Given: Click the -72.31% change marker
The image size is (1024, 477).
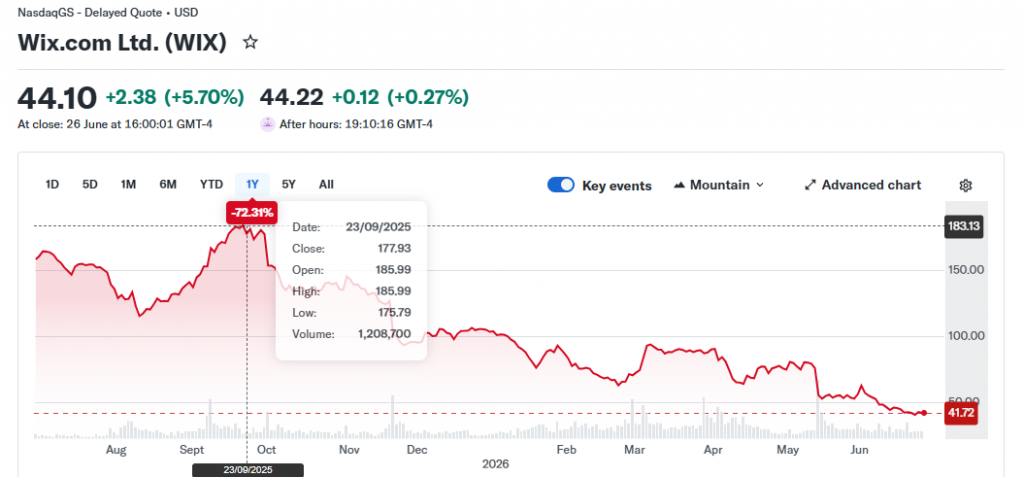Looking at the screenshot, I should coord(253,212).
